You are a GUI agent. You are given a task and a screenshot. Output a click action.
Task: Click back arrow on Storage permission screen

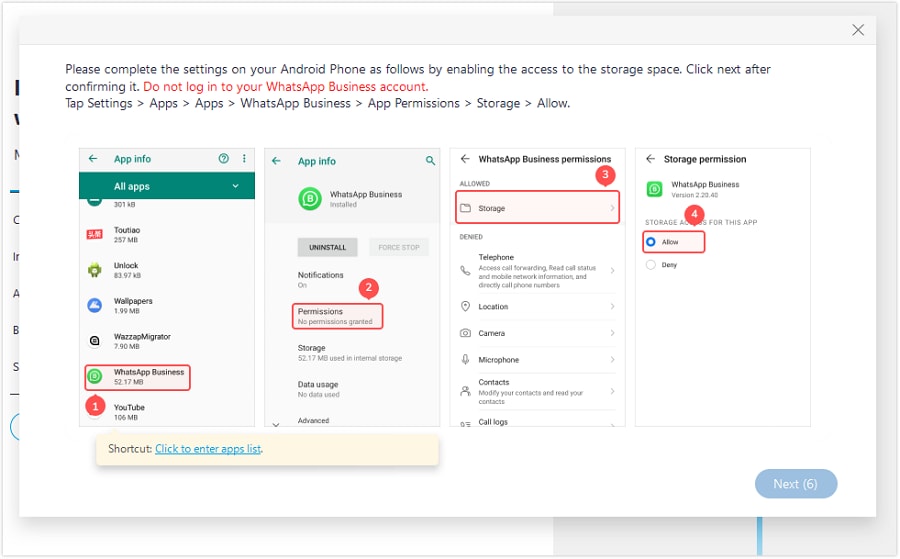point(650,159)
